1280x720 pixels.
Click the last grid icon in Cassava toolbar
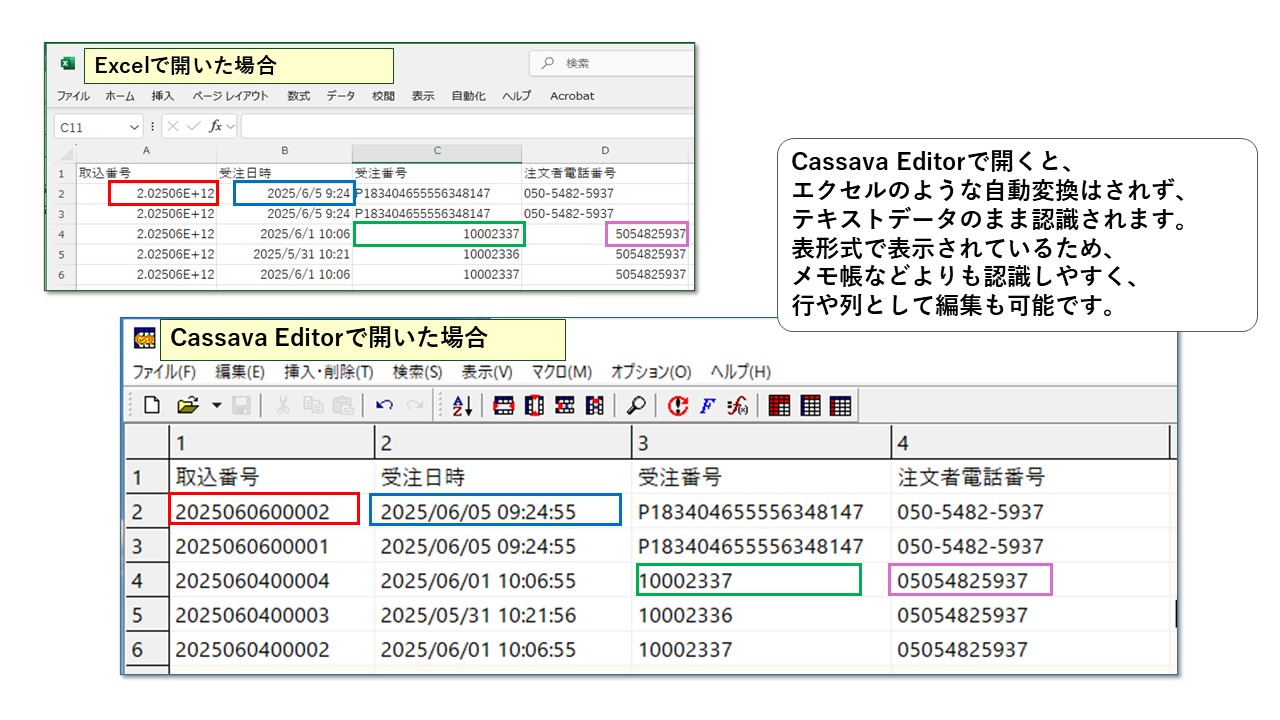841,406
